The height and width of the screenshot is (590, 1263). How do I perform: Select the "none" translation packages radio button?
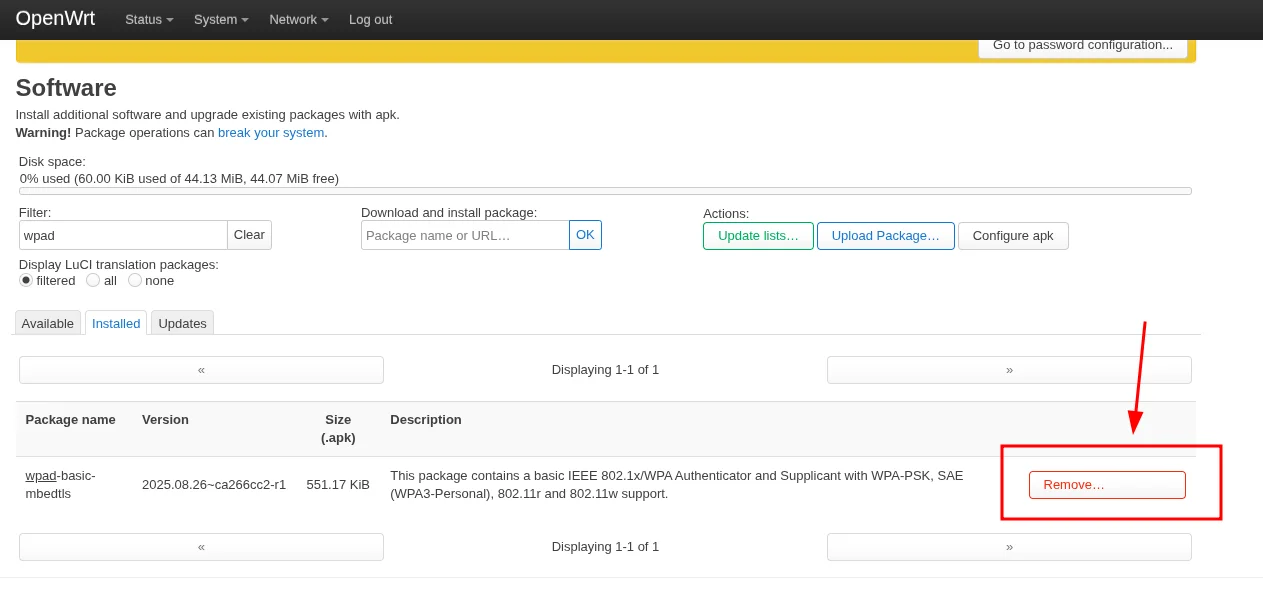tap(135, 280)
